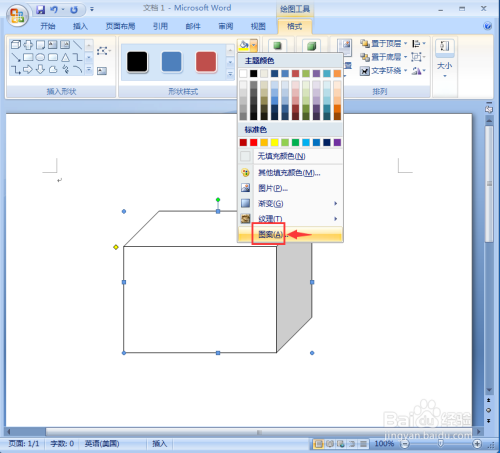Open the align objects menu
The width and height of the screenshot is (500, 453).
point(418,44)
